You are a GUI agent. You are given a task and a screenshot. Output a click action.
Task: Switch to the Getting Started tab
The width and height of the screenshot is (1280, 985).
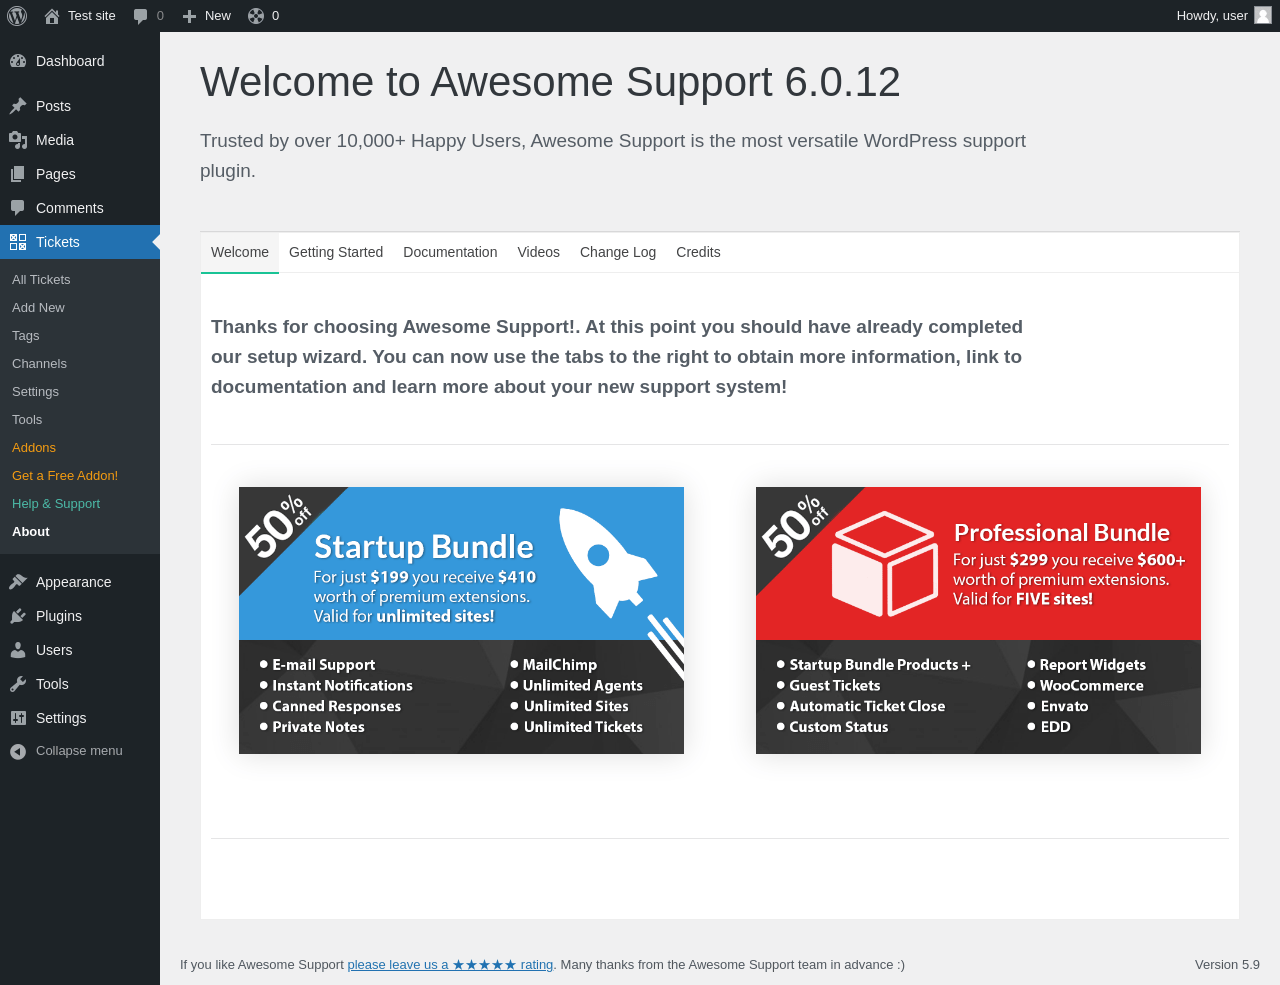click(x=336, y=252)
